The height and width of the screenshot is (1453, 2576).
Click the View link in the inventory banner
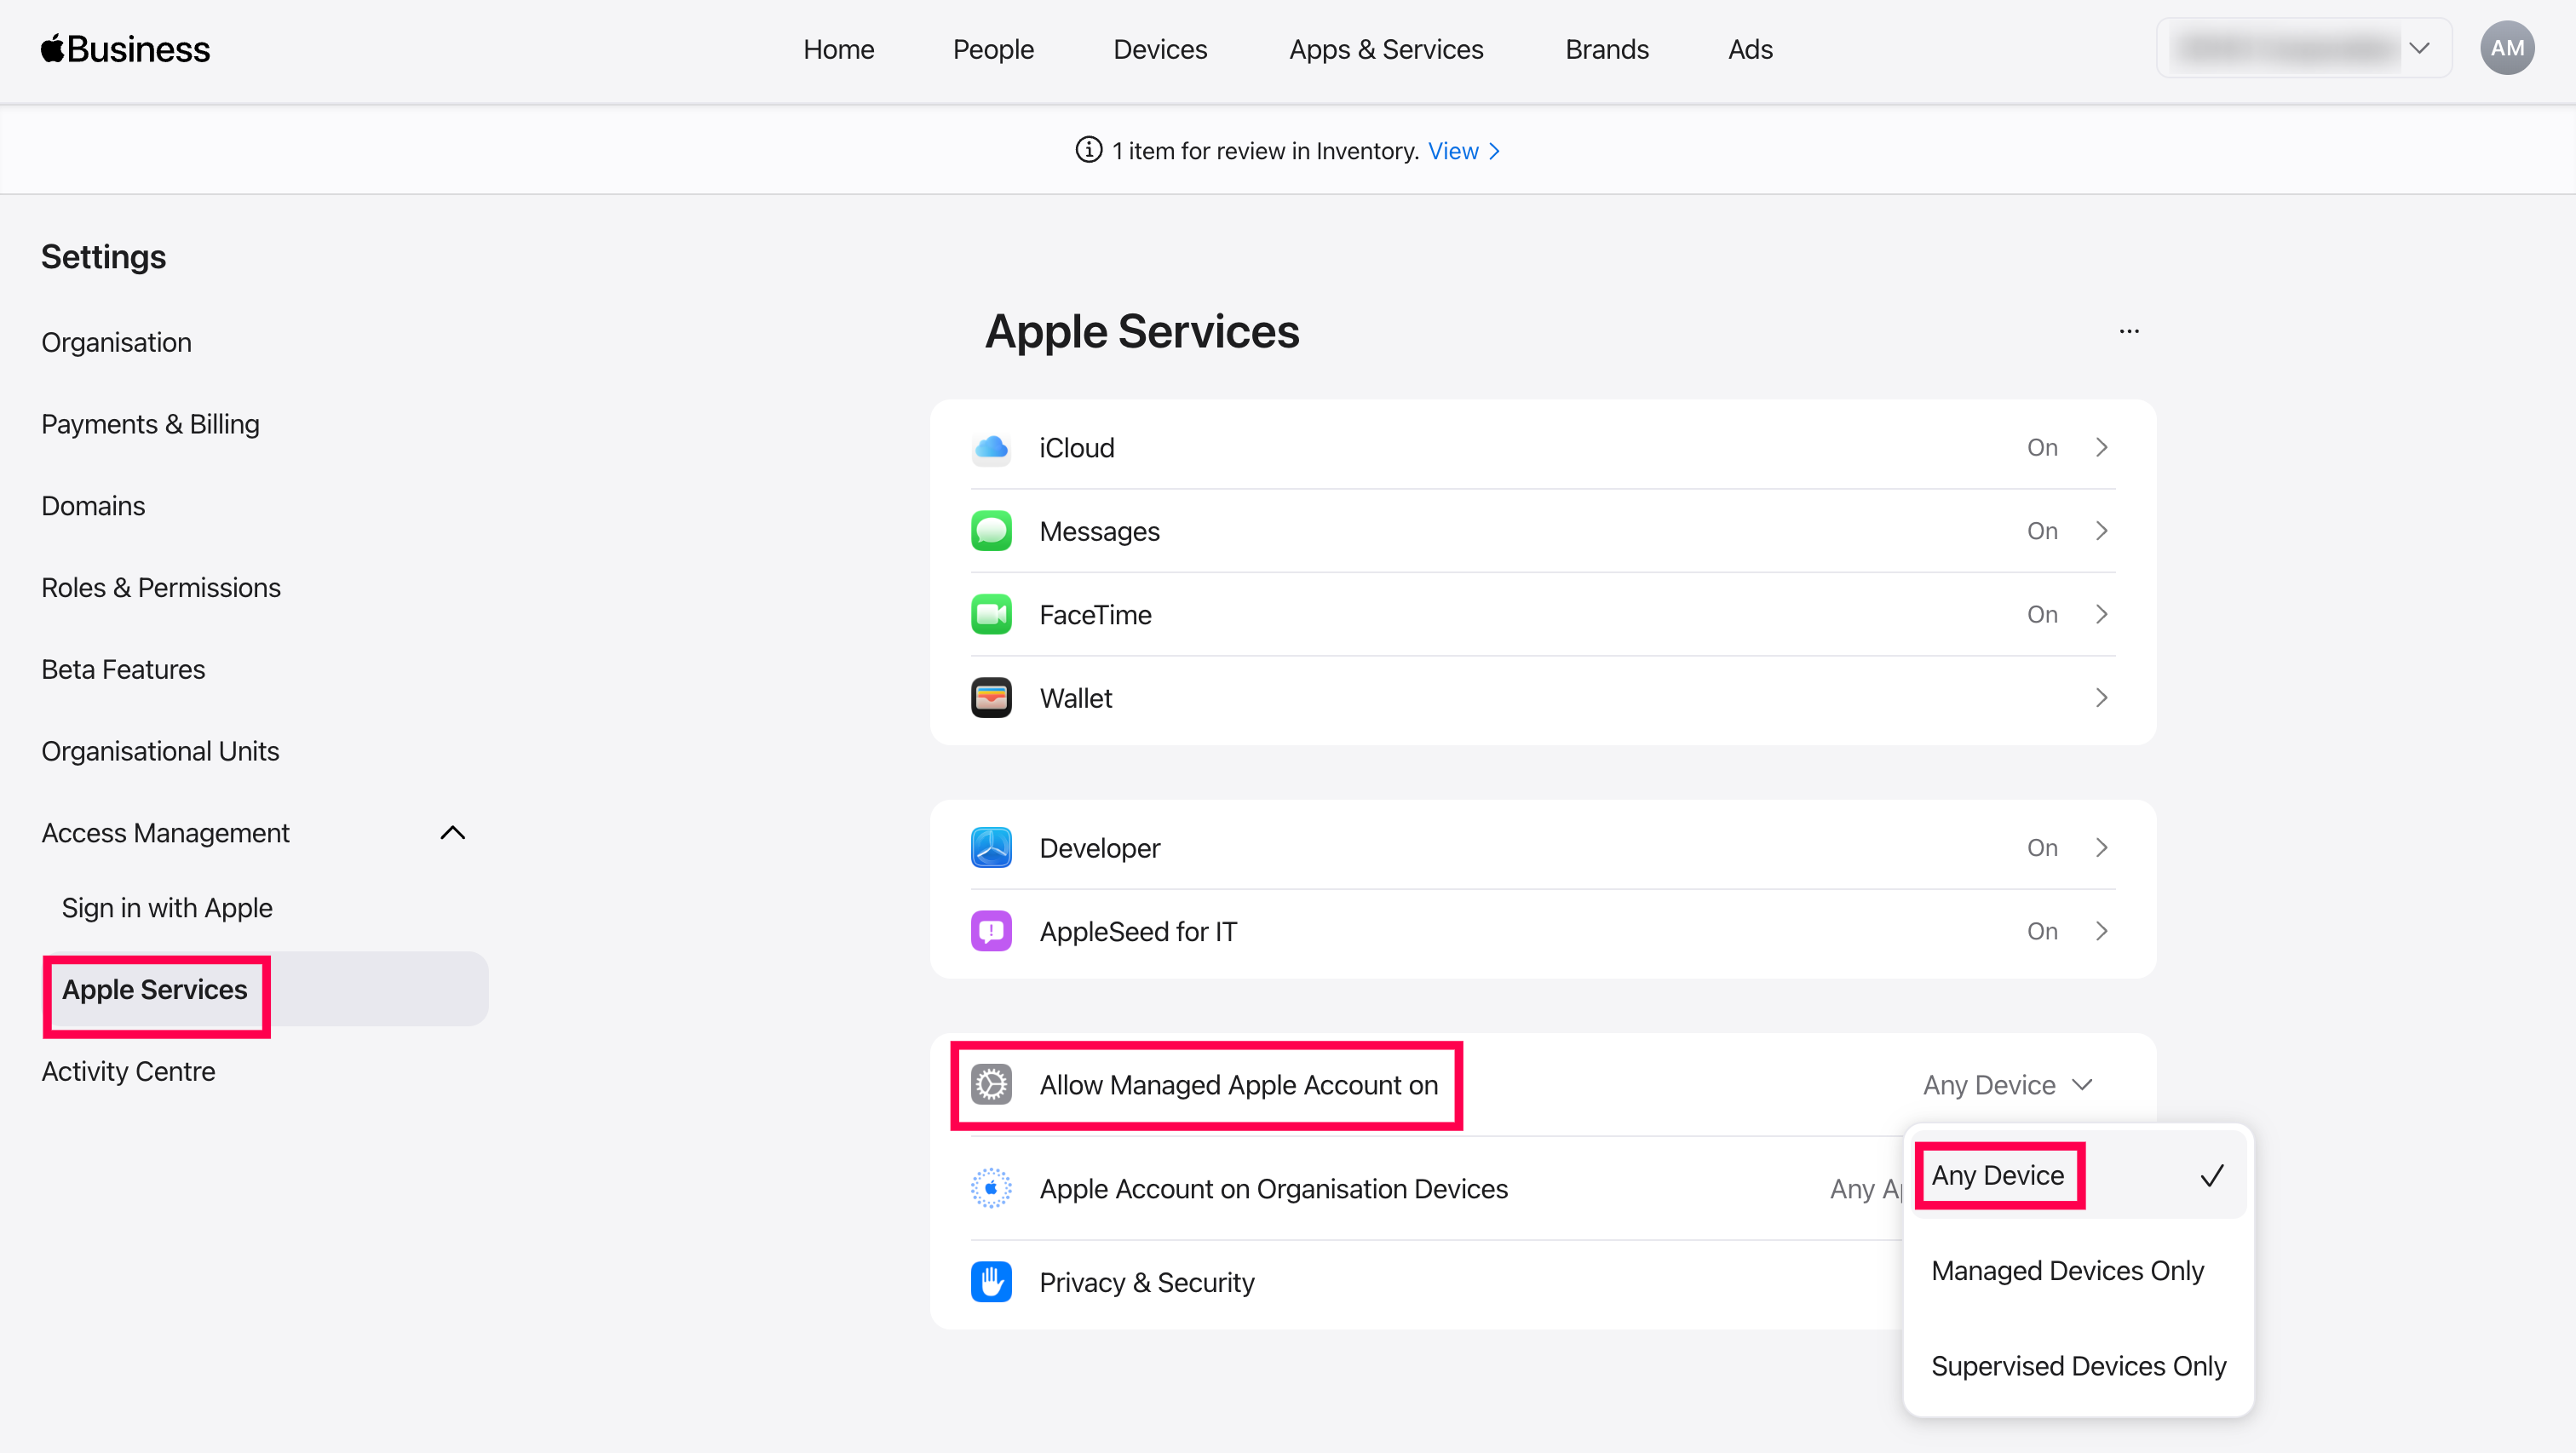[x=1463, y=151]
